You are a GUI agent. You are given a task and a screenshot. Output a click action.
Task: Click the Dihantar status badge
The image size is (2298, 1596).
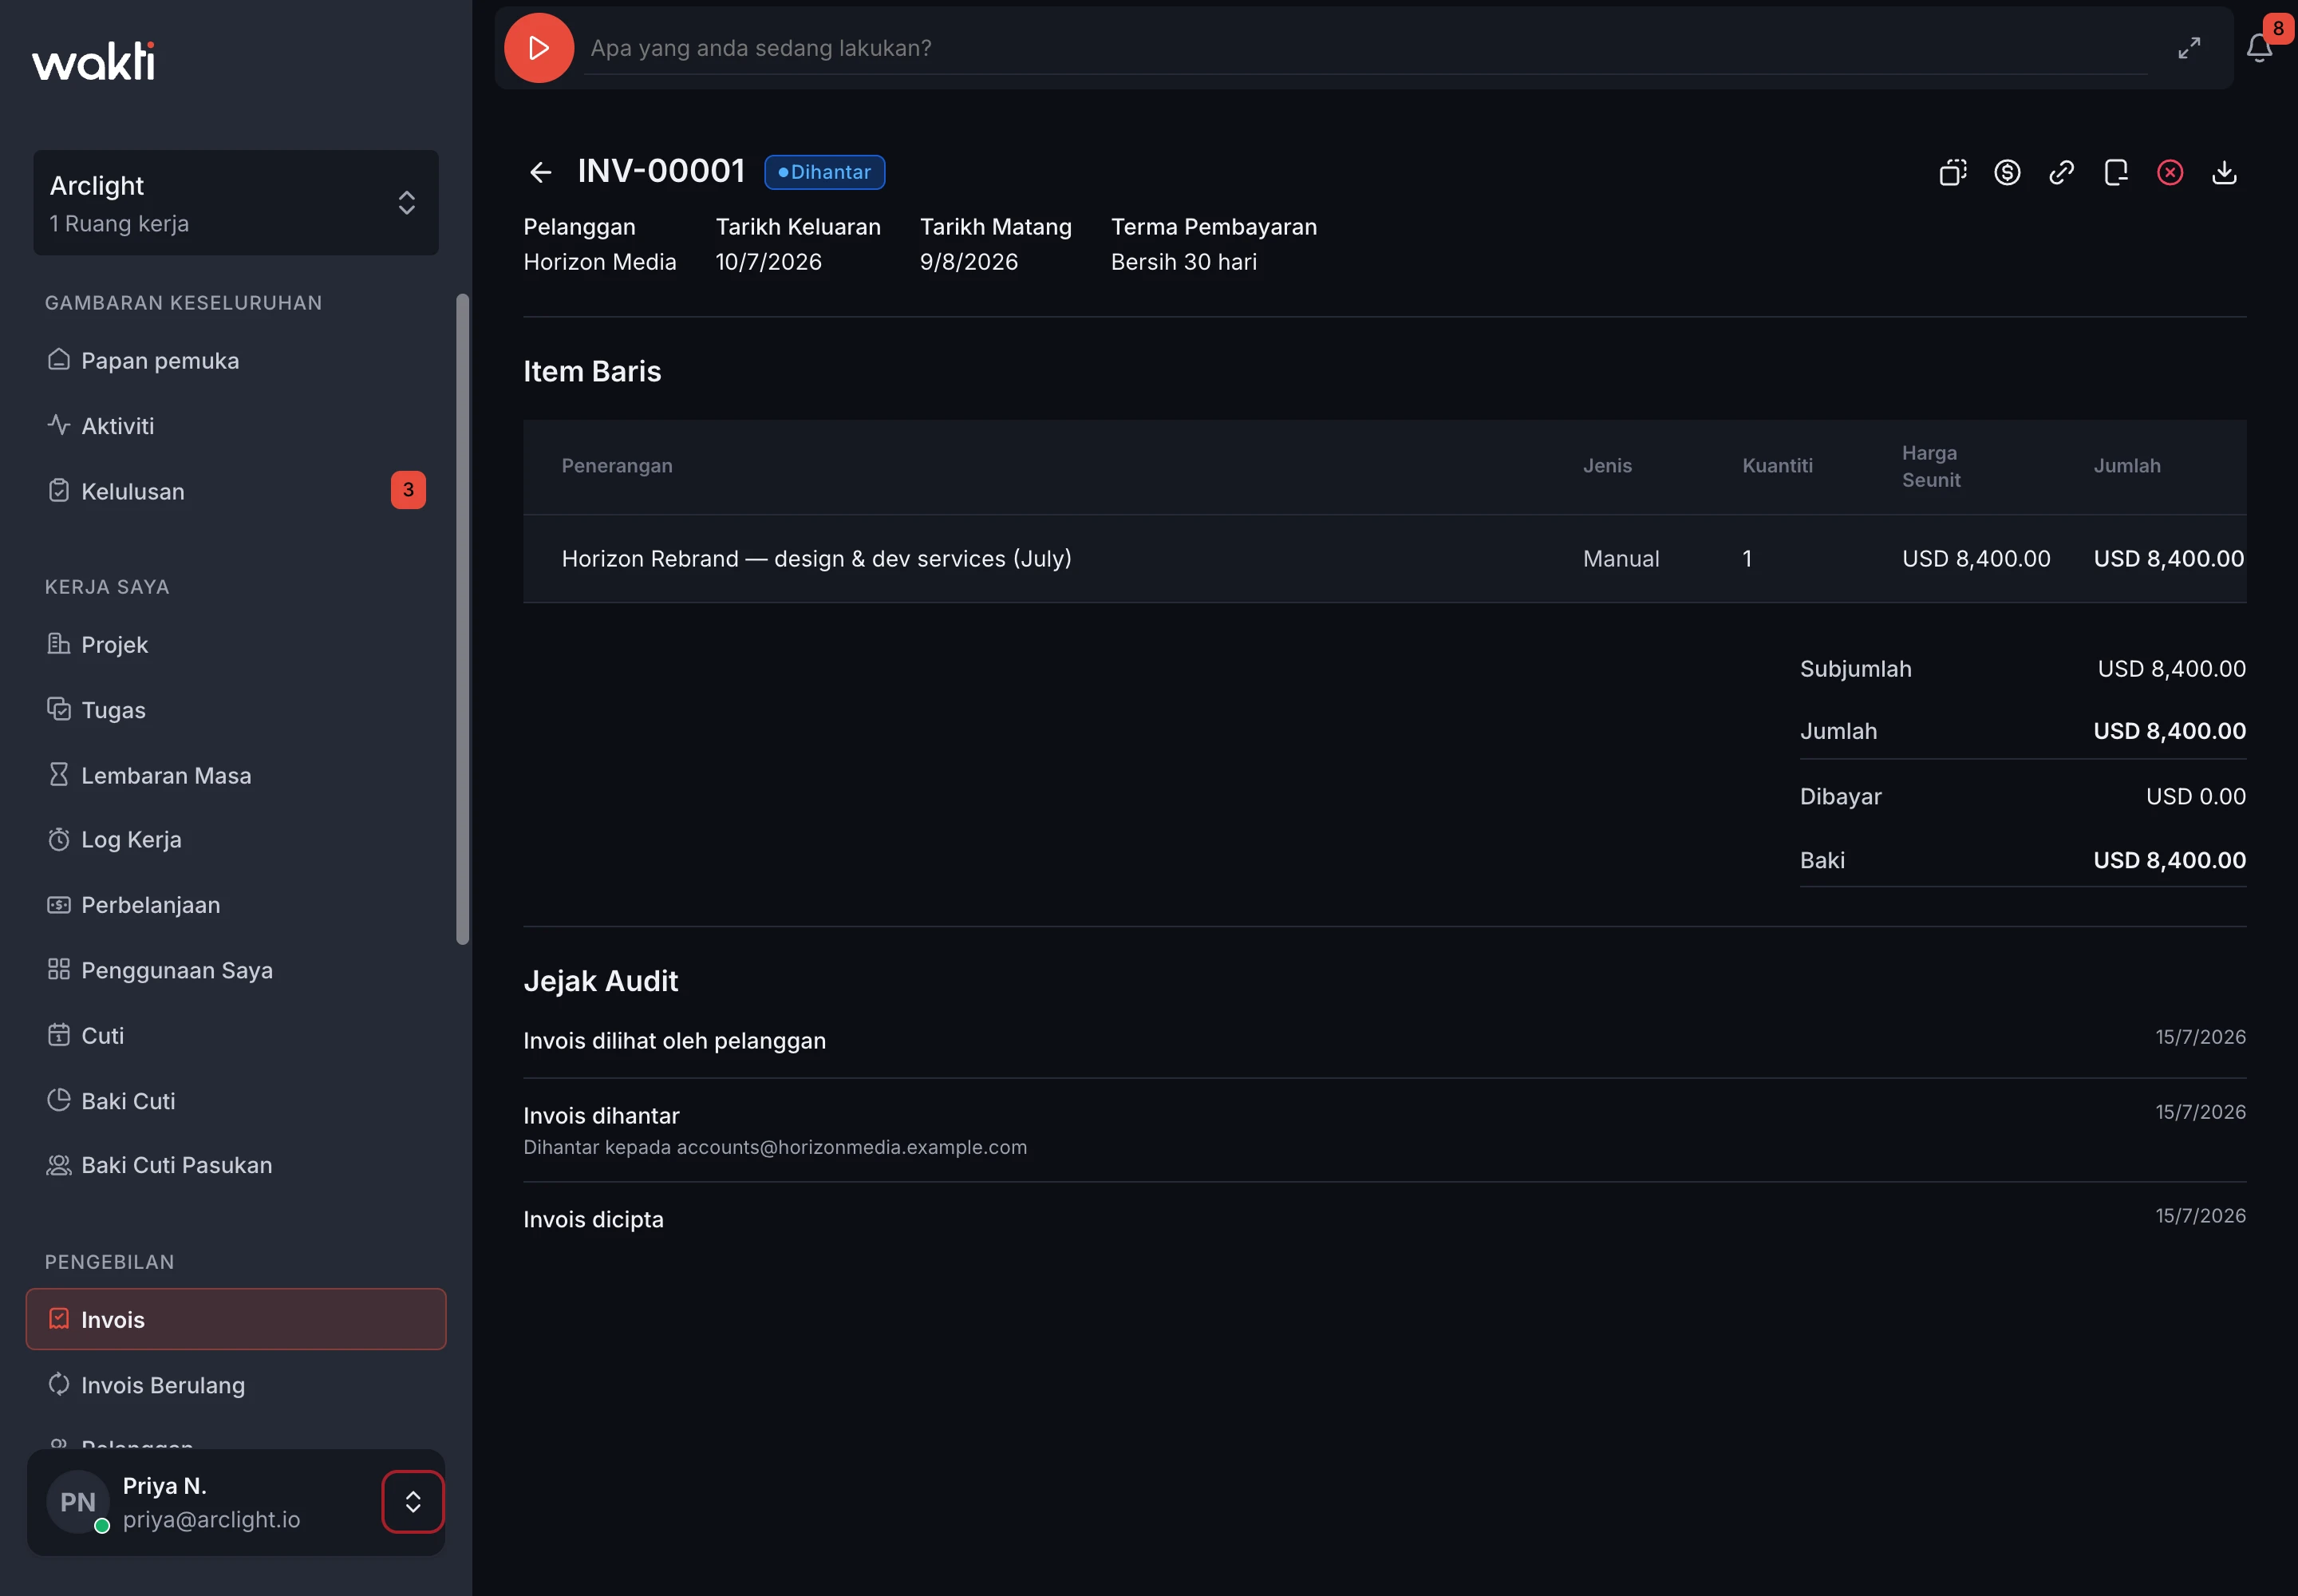(825, 172)
